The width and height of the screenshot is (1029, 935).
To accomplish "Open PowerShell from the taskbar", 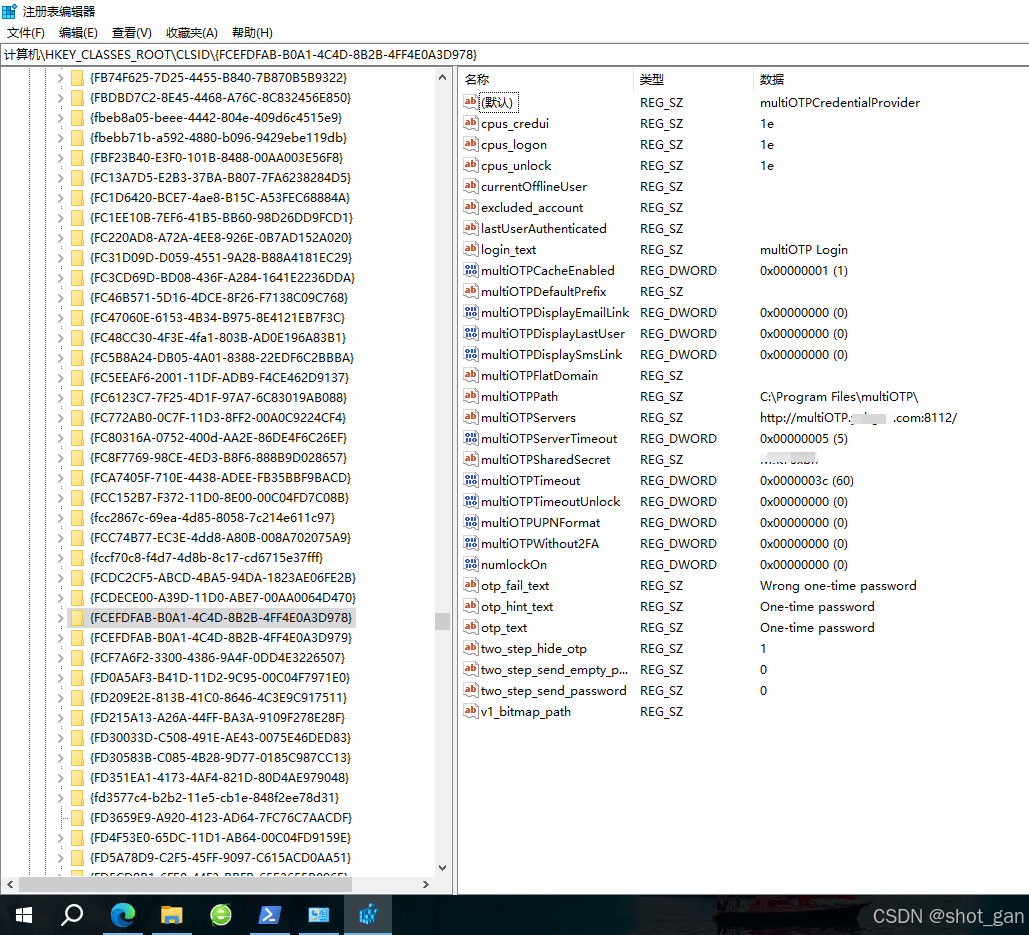I will [270, 915].
